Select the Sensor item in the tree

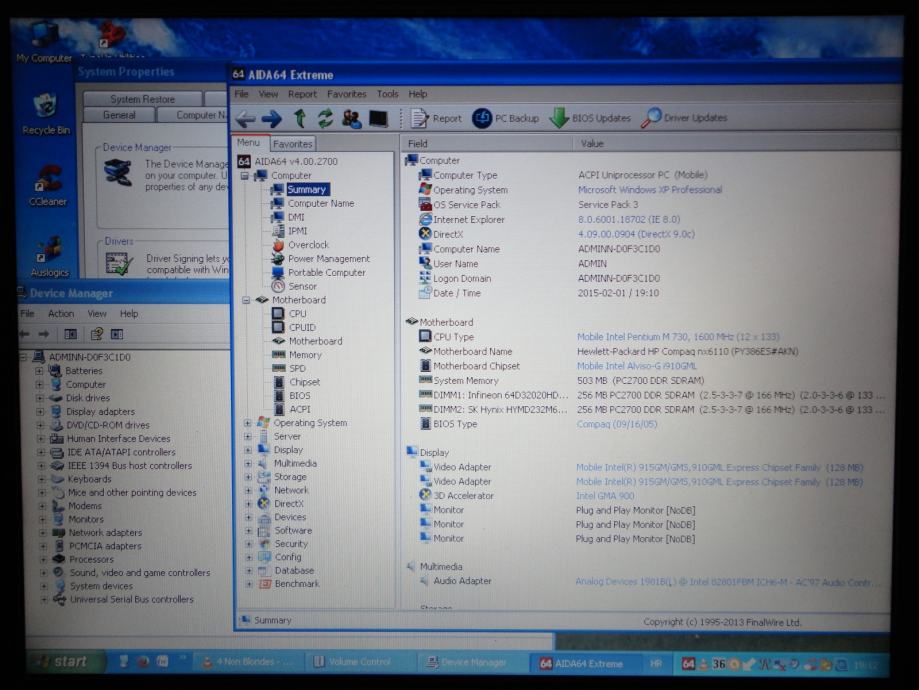pyautogui.click(x=302, y=286)
